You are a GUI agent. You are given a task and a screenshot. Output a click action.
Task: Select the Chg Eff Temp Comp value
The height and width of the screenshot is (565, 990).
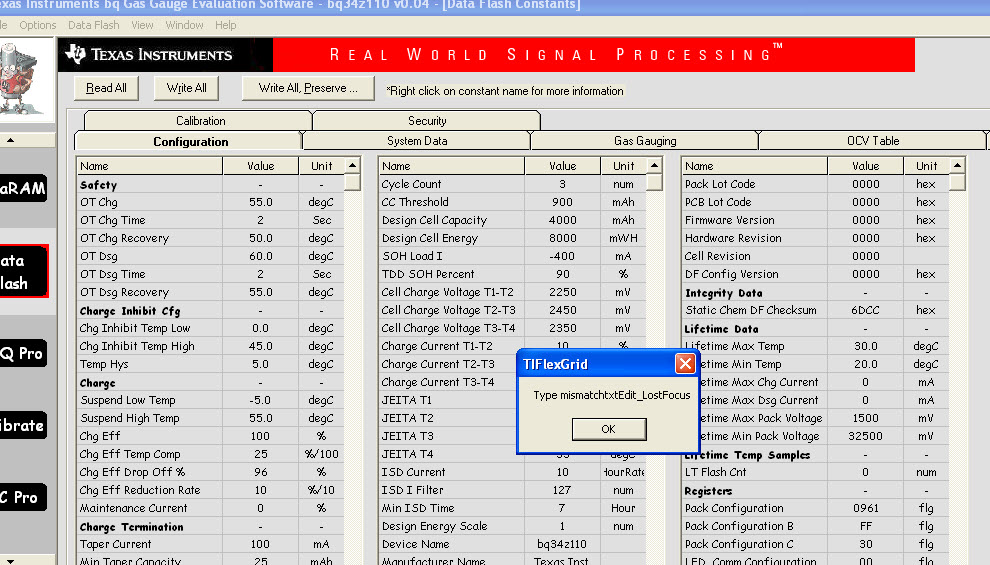[x=260, y=454]
